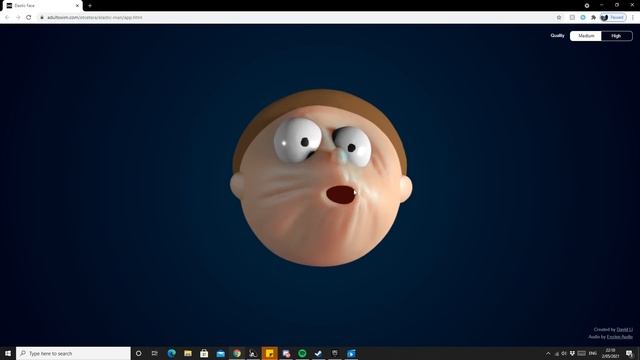Screen dimensions: 640x360
Task: Open Cortana from the taskbar
Action: (138, 353)
